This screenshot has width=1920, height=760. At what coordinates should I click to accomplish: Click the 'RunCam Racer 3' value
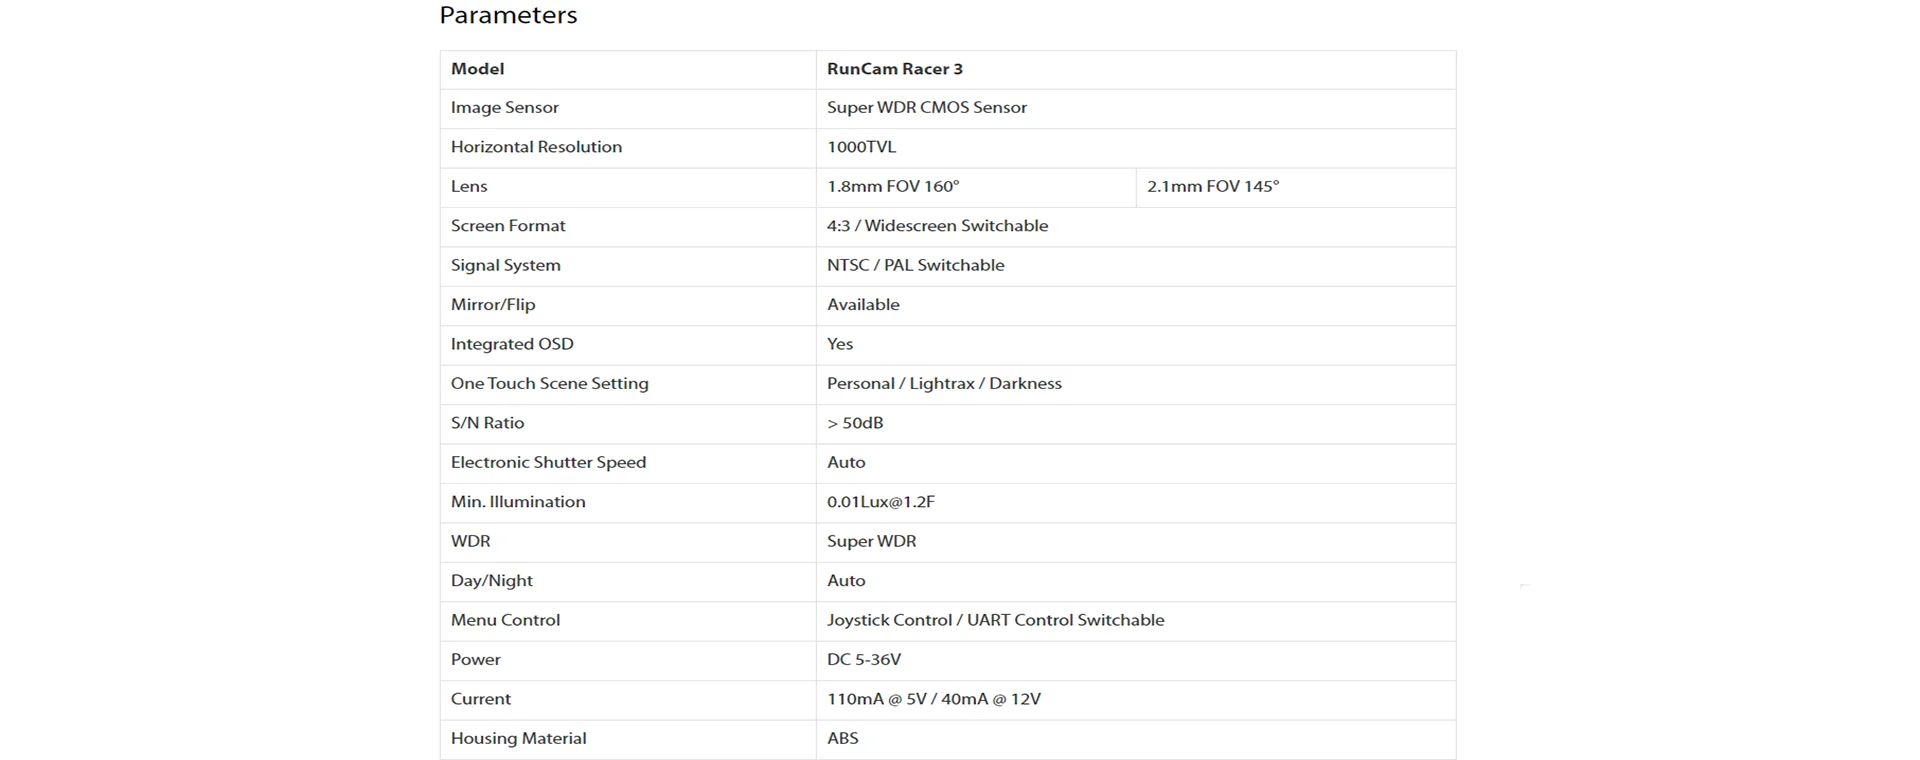click(895, 69)
